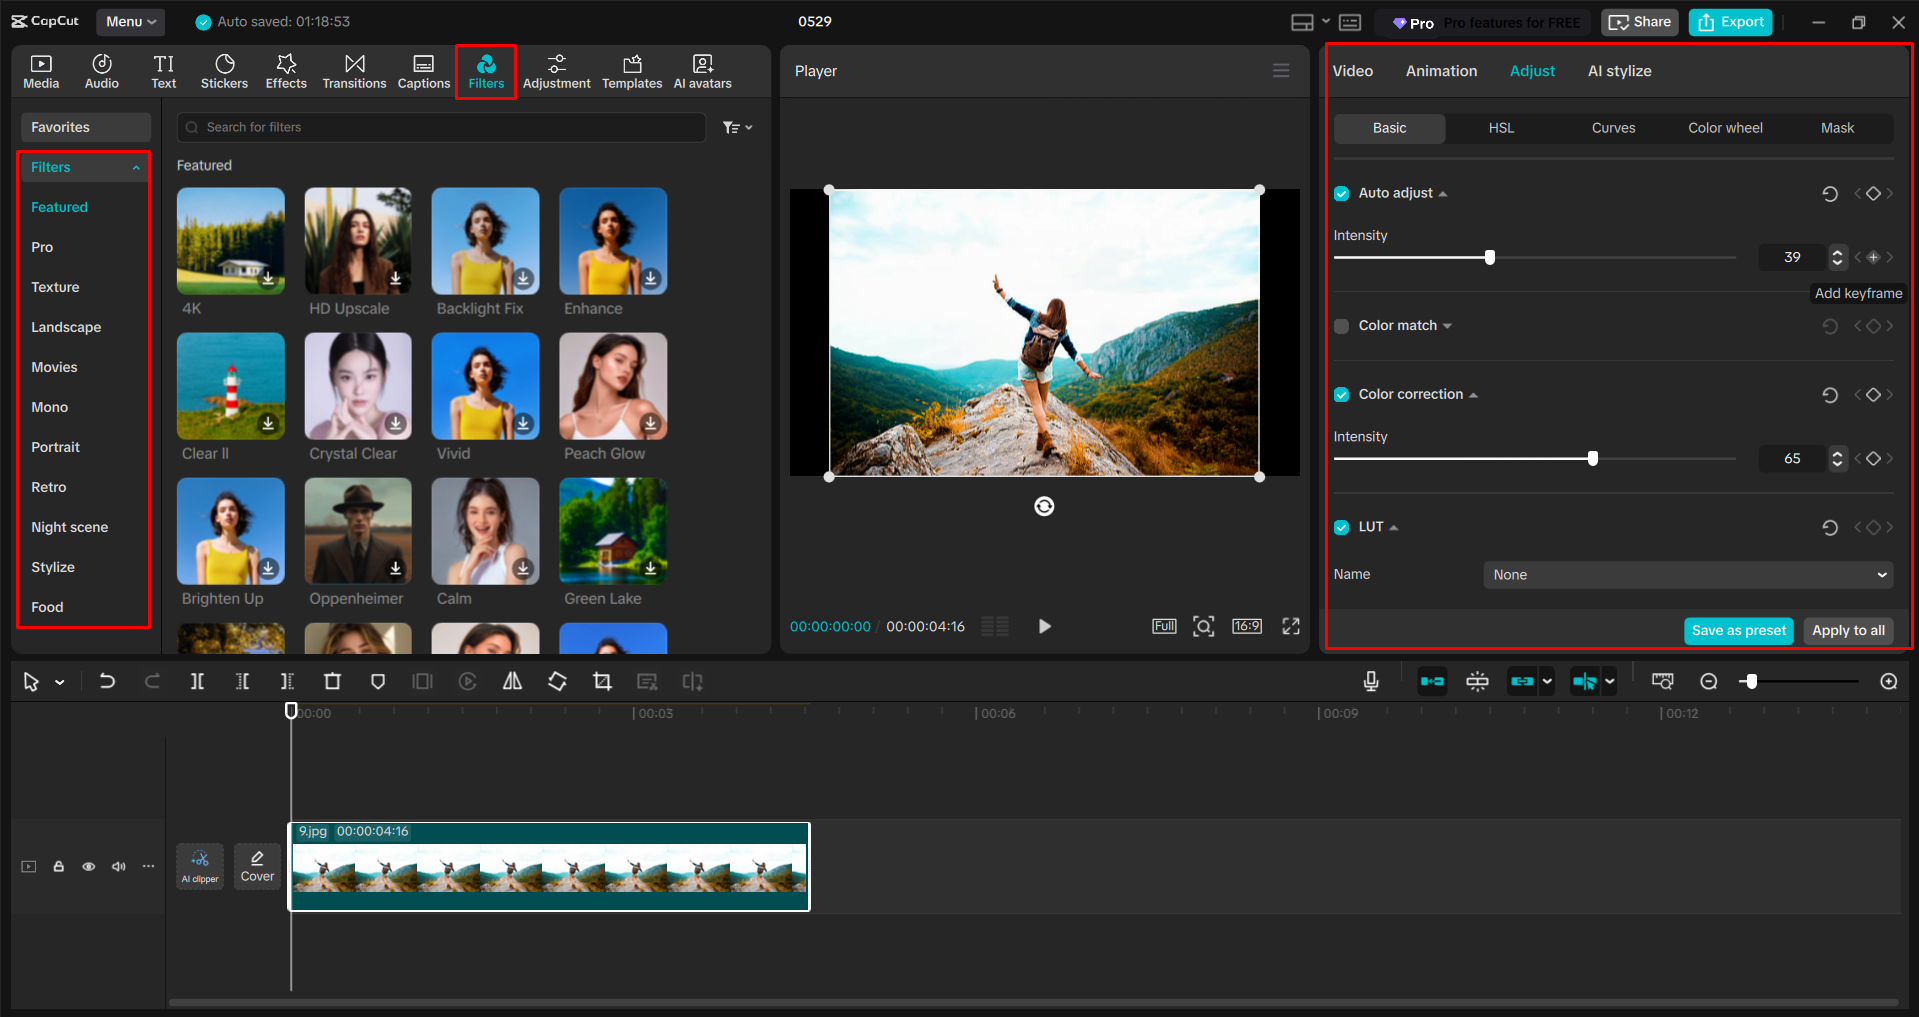Collapse the Color correction section

tap(1472, 394)
